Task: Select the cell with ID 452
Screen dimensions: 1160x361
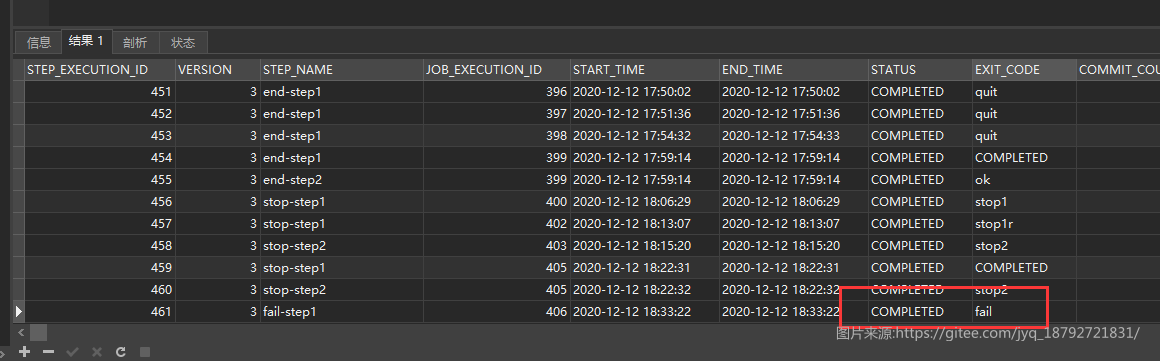Action: (x=100, y=114)
